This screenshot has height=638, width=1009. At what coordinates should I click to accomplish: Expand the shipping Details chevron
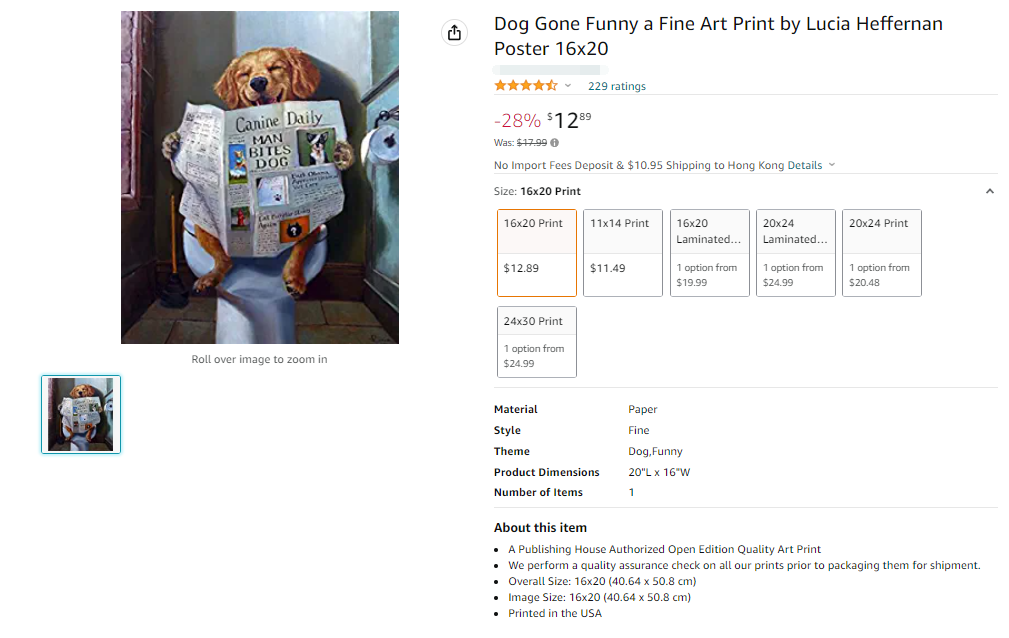pyautogui.click(x=832, y=165)
